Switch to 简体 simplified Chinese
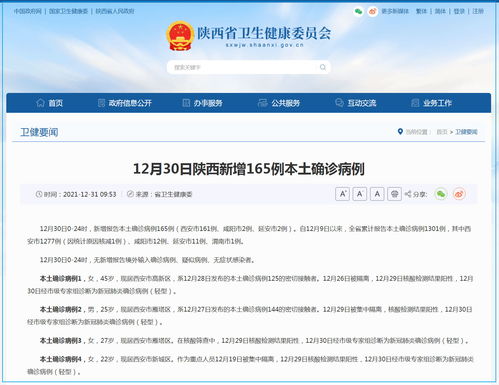The height and width of the screenshot is (385, 499). [x=440, y=11]
